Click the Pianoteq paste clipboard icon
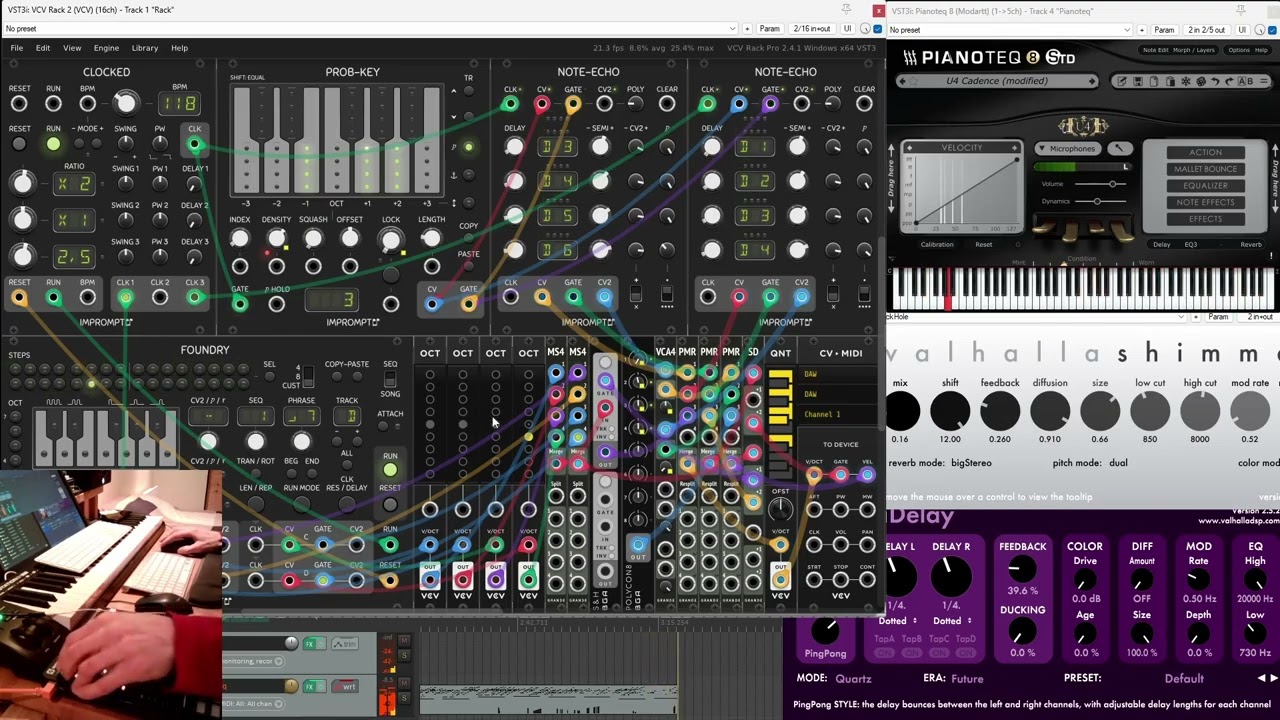The height and width of the screenshot is (720, 1280). 1169,81
